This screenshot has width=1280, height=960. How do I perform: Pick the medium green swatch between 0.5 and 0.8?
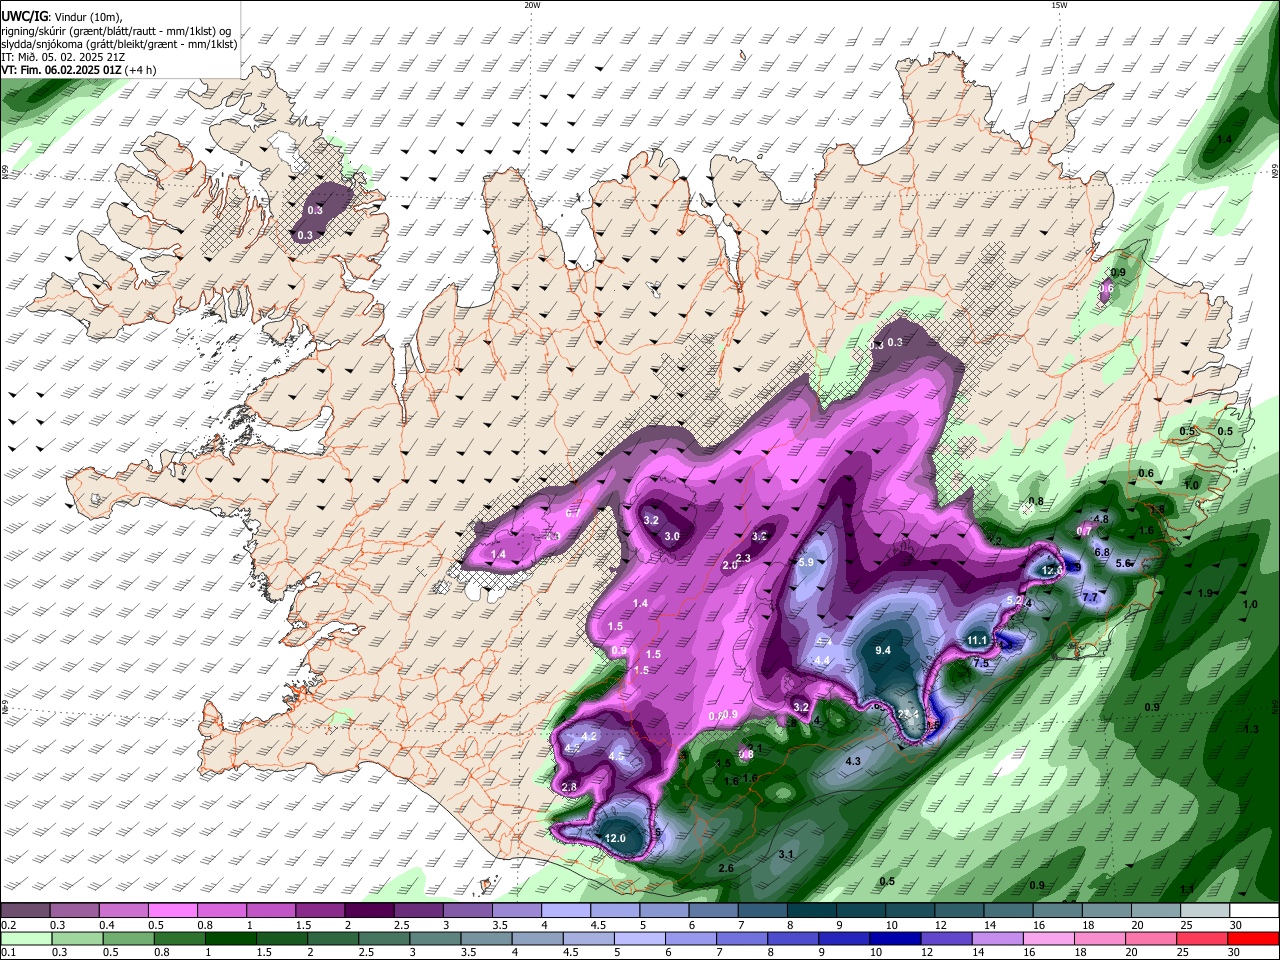128,938
